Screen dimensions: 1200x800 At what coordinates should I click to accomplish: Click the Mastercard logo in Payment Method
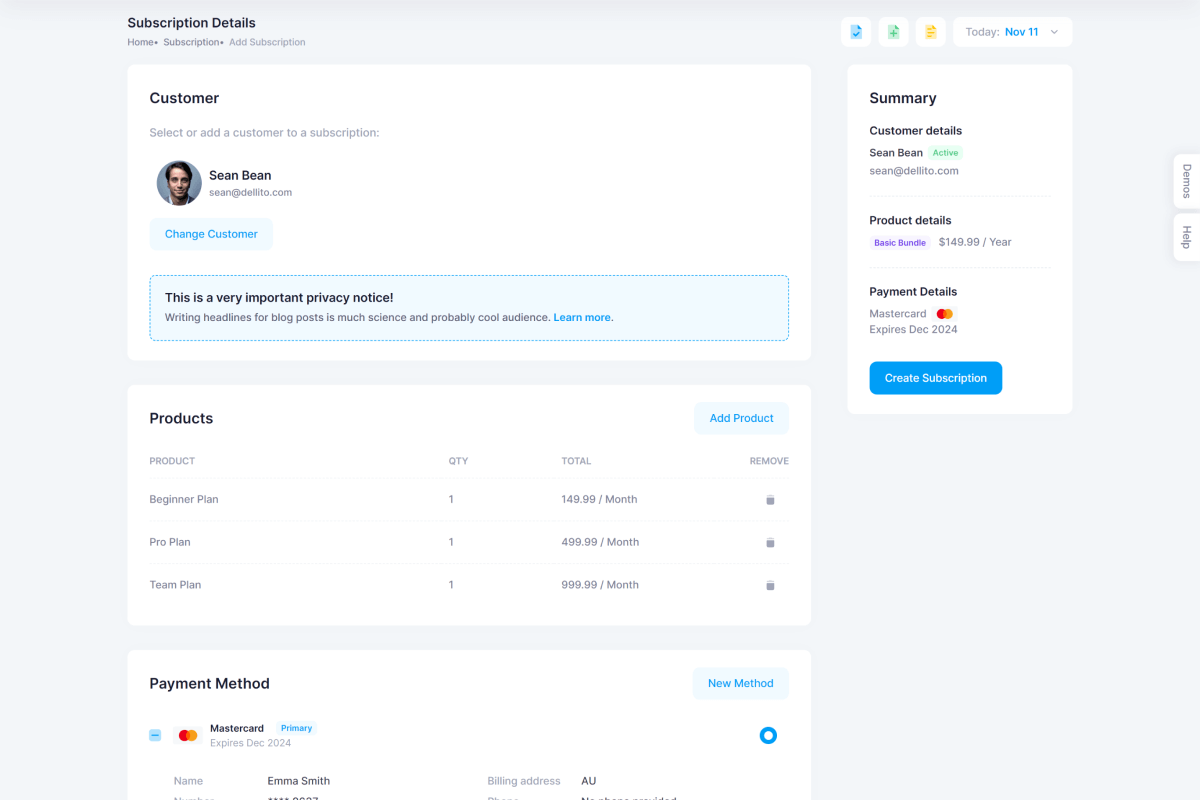(x=188, y=736)
